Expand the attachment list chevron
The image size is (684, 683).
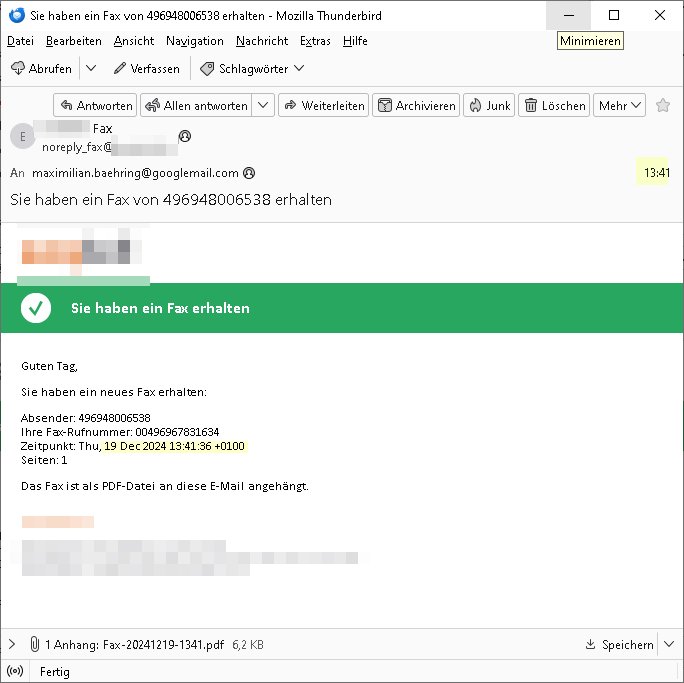click(12, 645)
